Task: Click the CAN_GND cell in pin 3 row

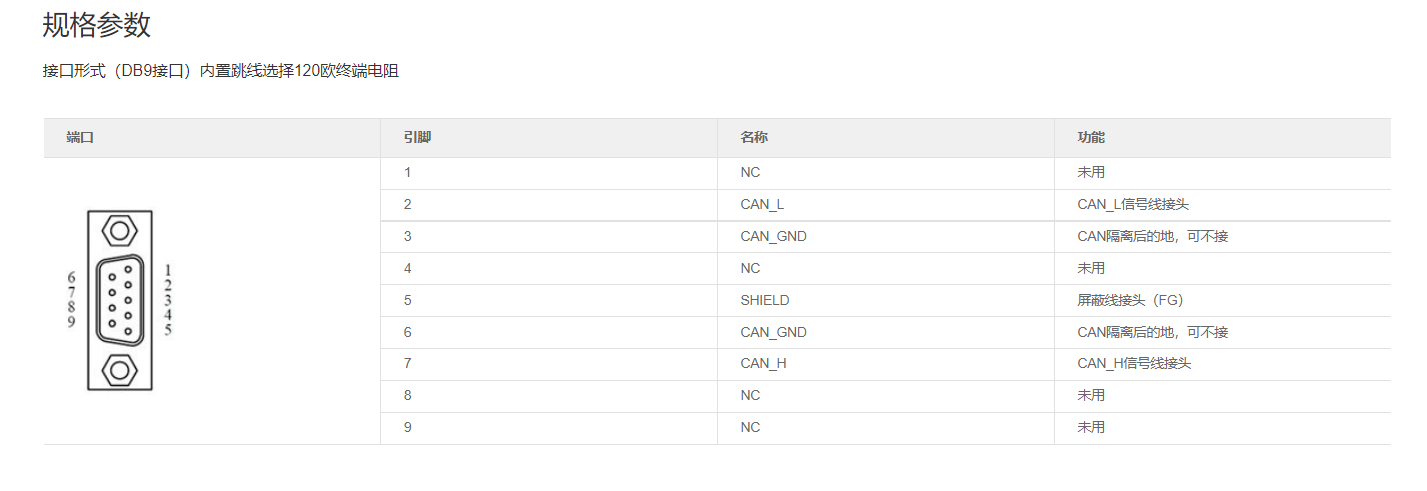Action: [773, 236]
